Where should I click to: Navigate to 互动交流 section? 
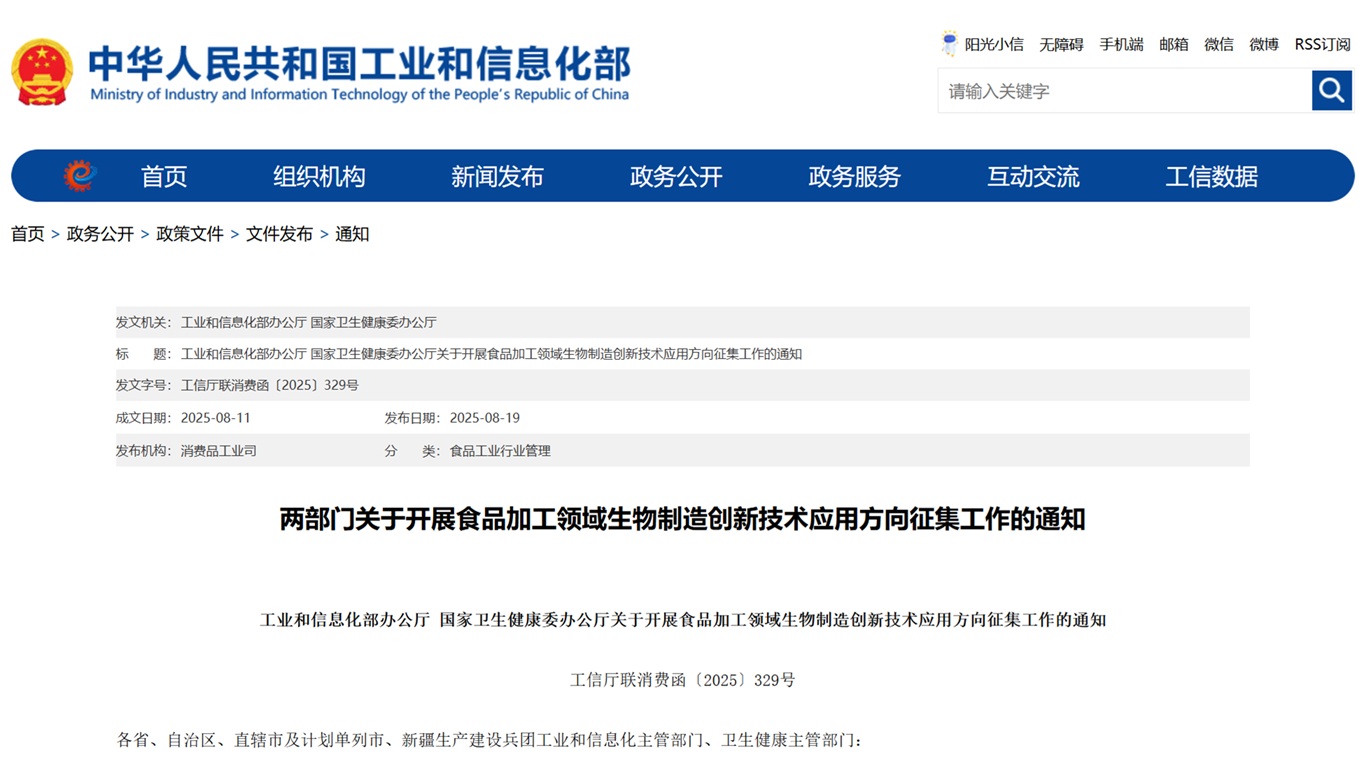coord(1033,177)
